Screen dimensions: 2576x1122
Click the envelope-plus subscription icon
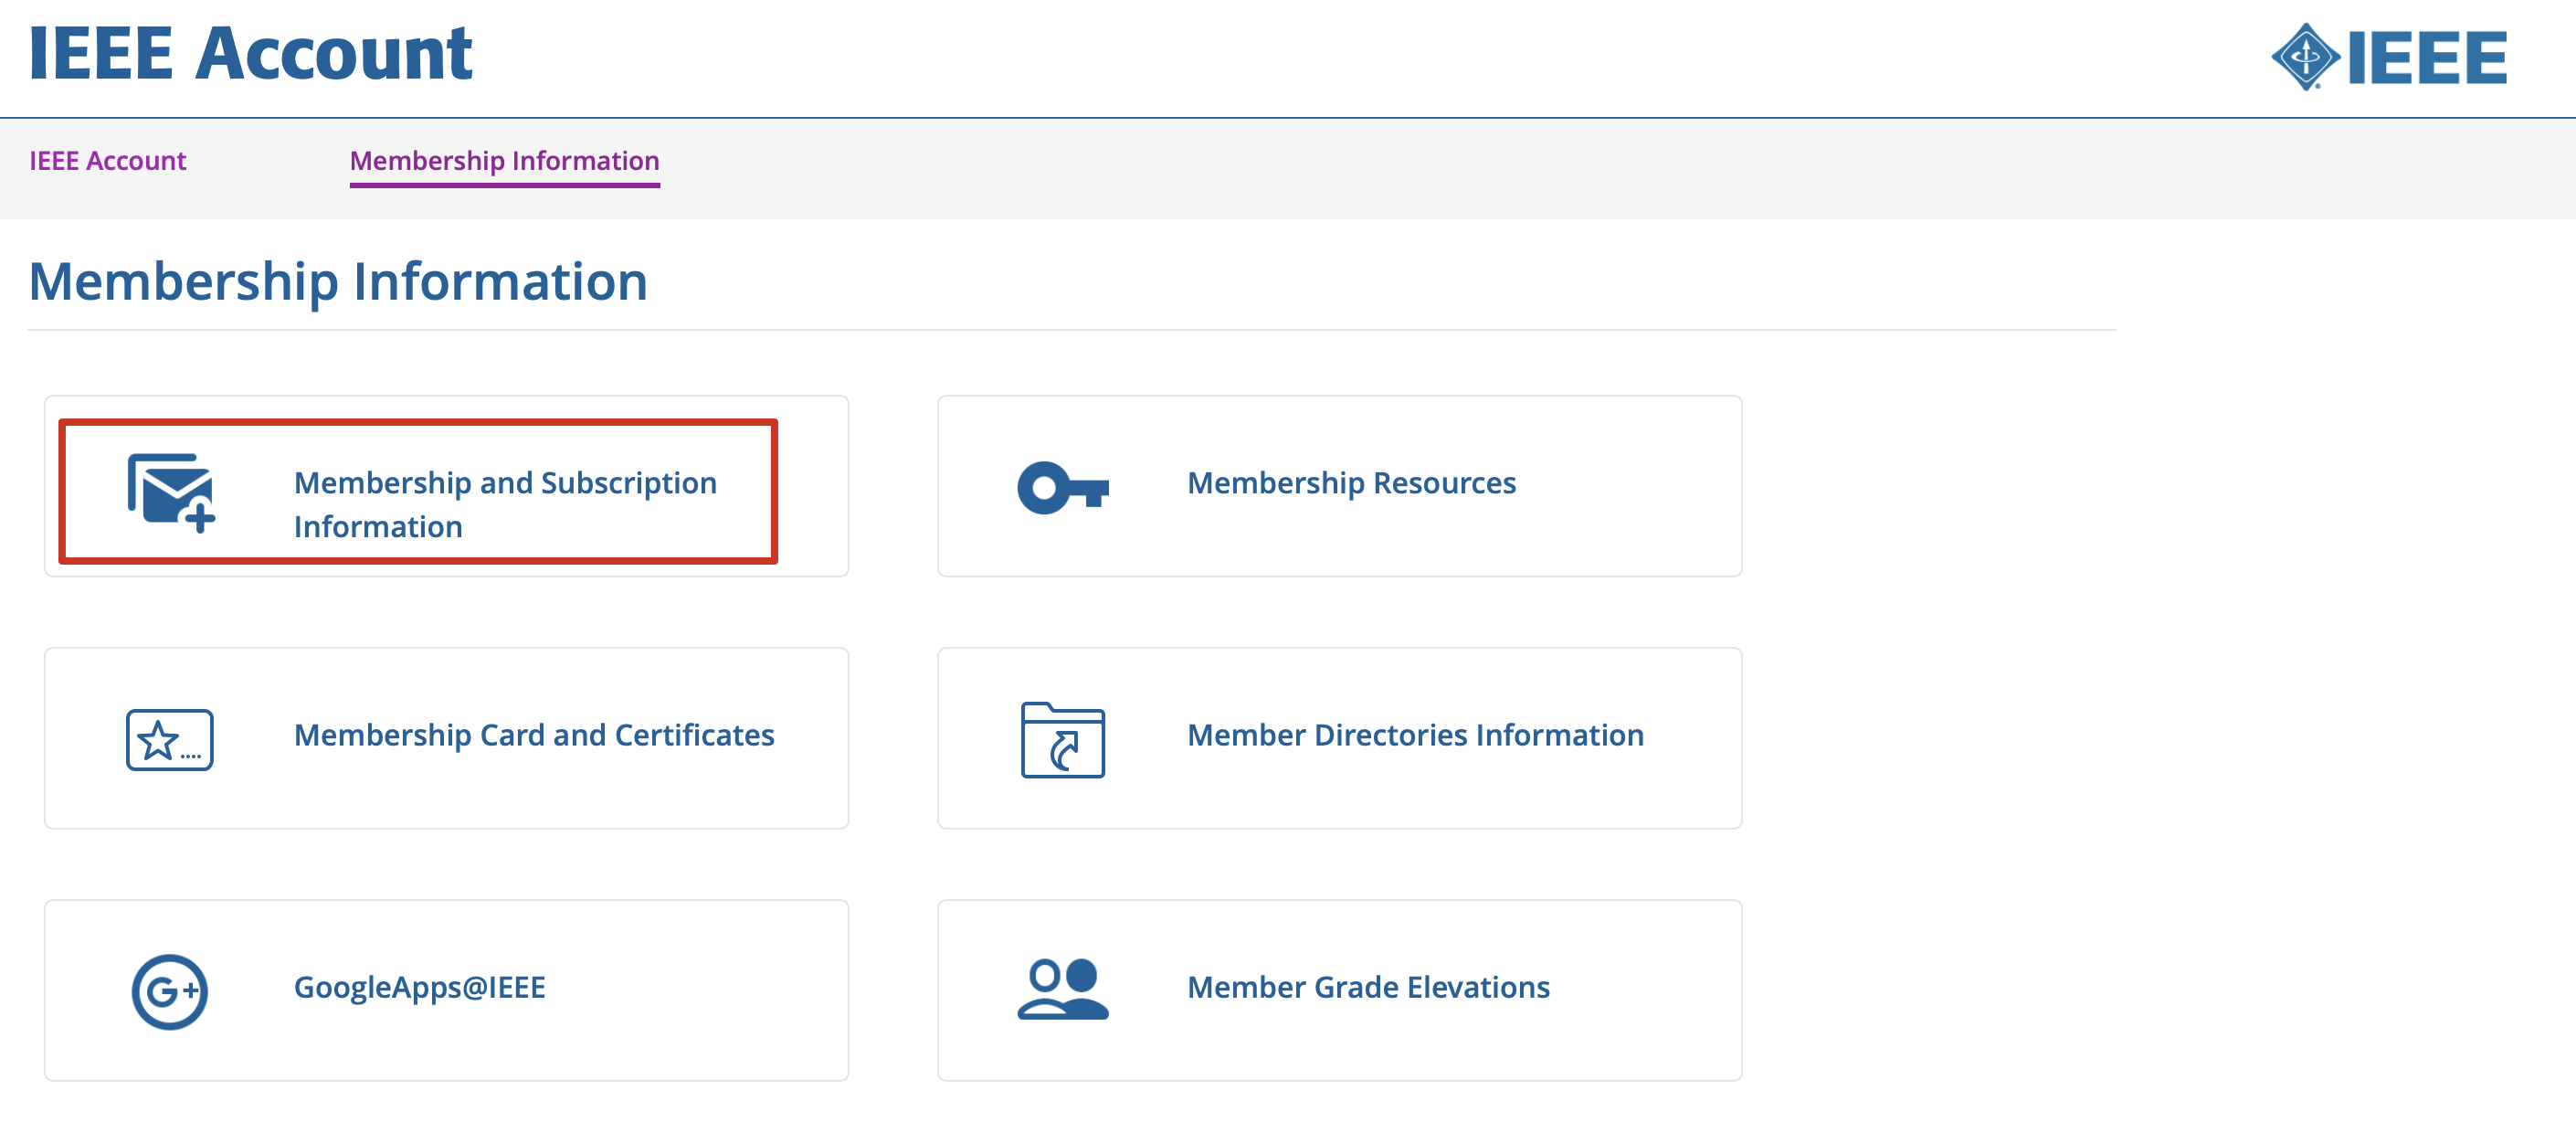171,493
